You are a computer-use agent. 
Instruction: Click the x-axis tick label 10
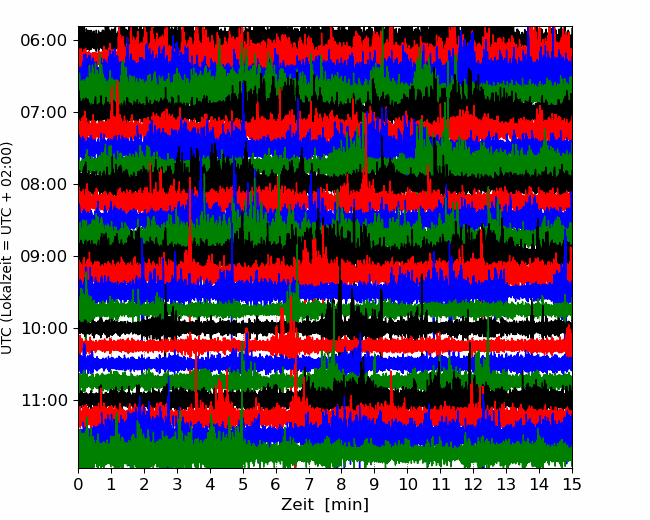[407, 484]
